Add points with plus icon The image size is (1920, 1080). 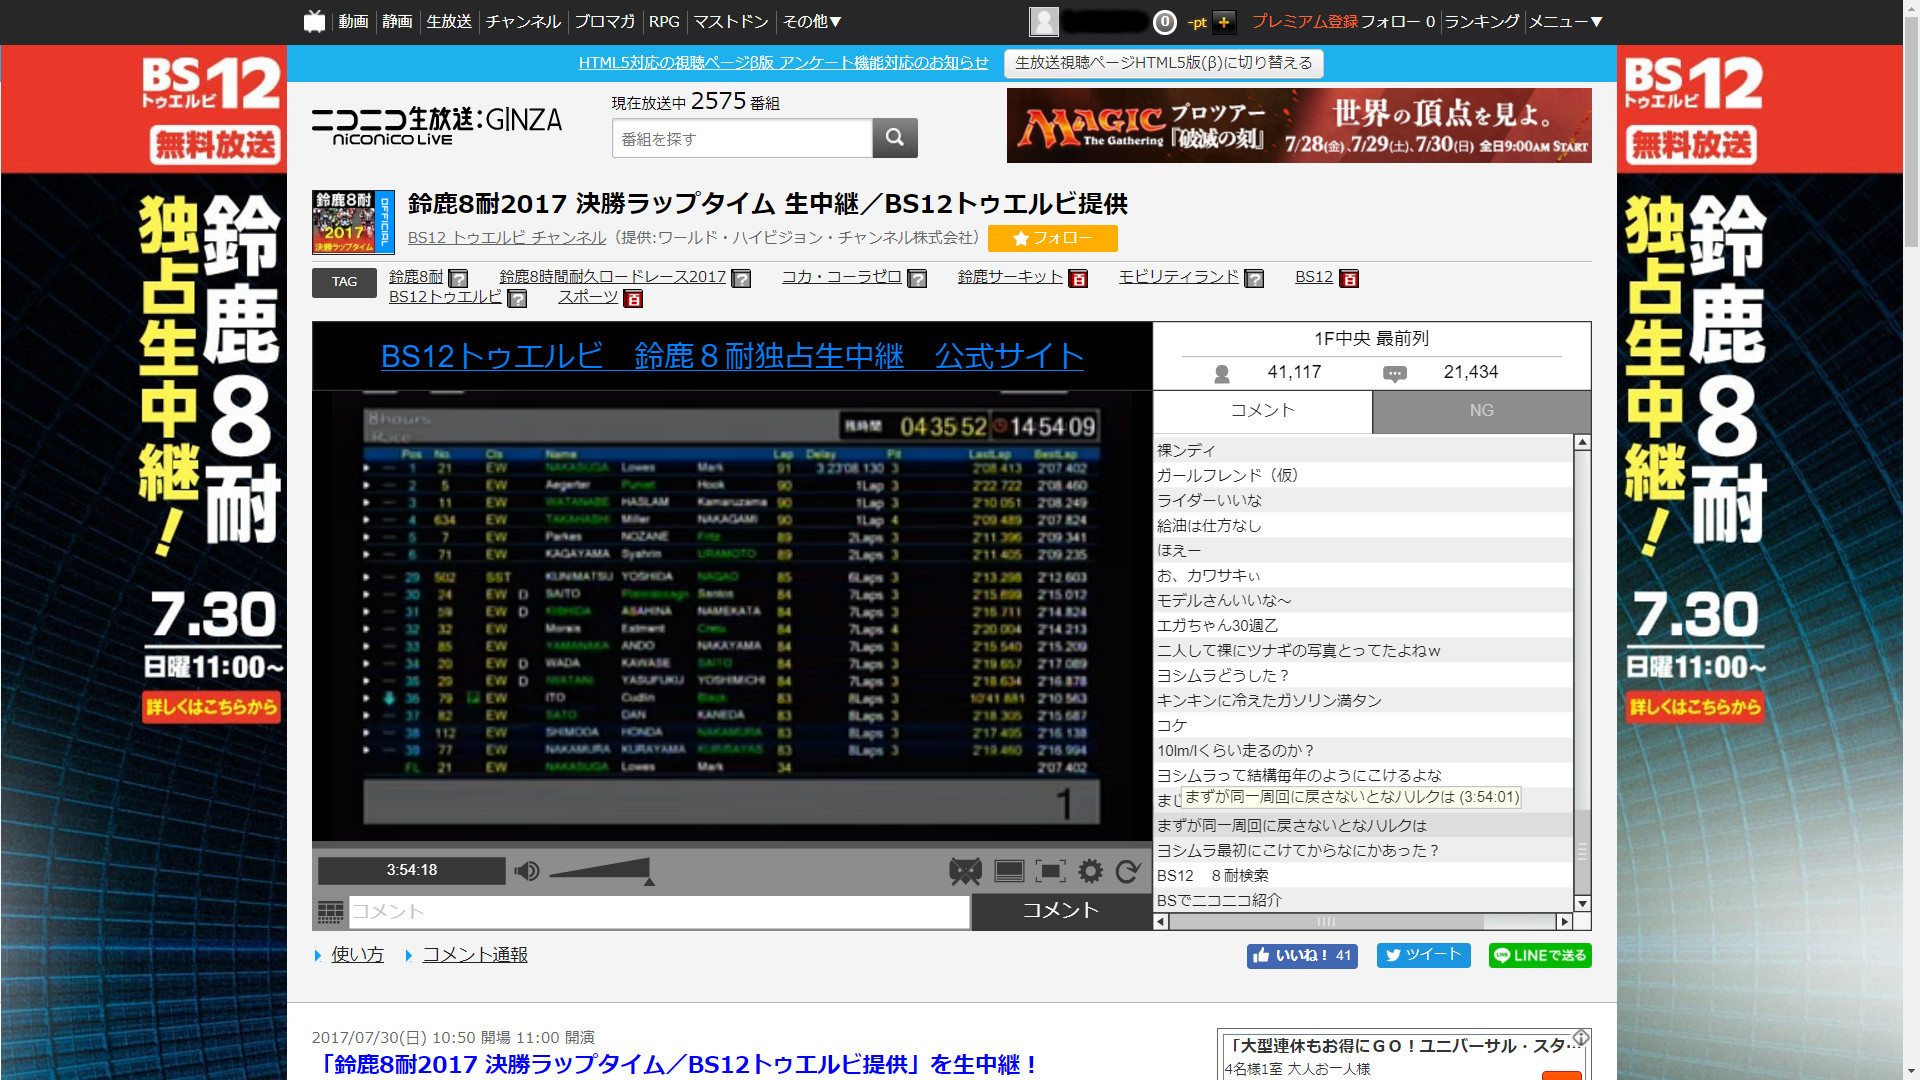coord(1224,21)
